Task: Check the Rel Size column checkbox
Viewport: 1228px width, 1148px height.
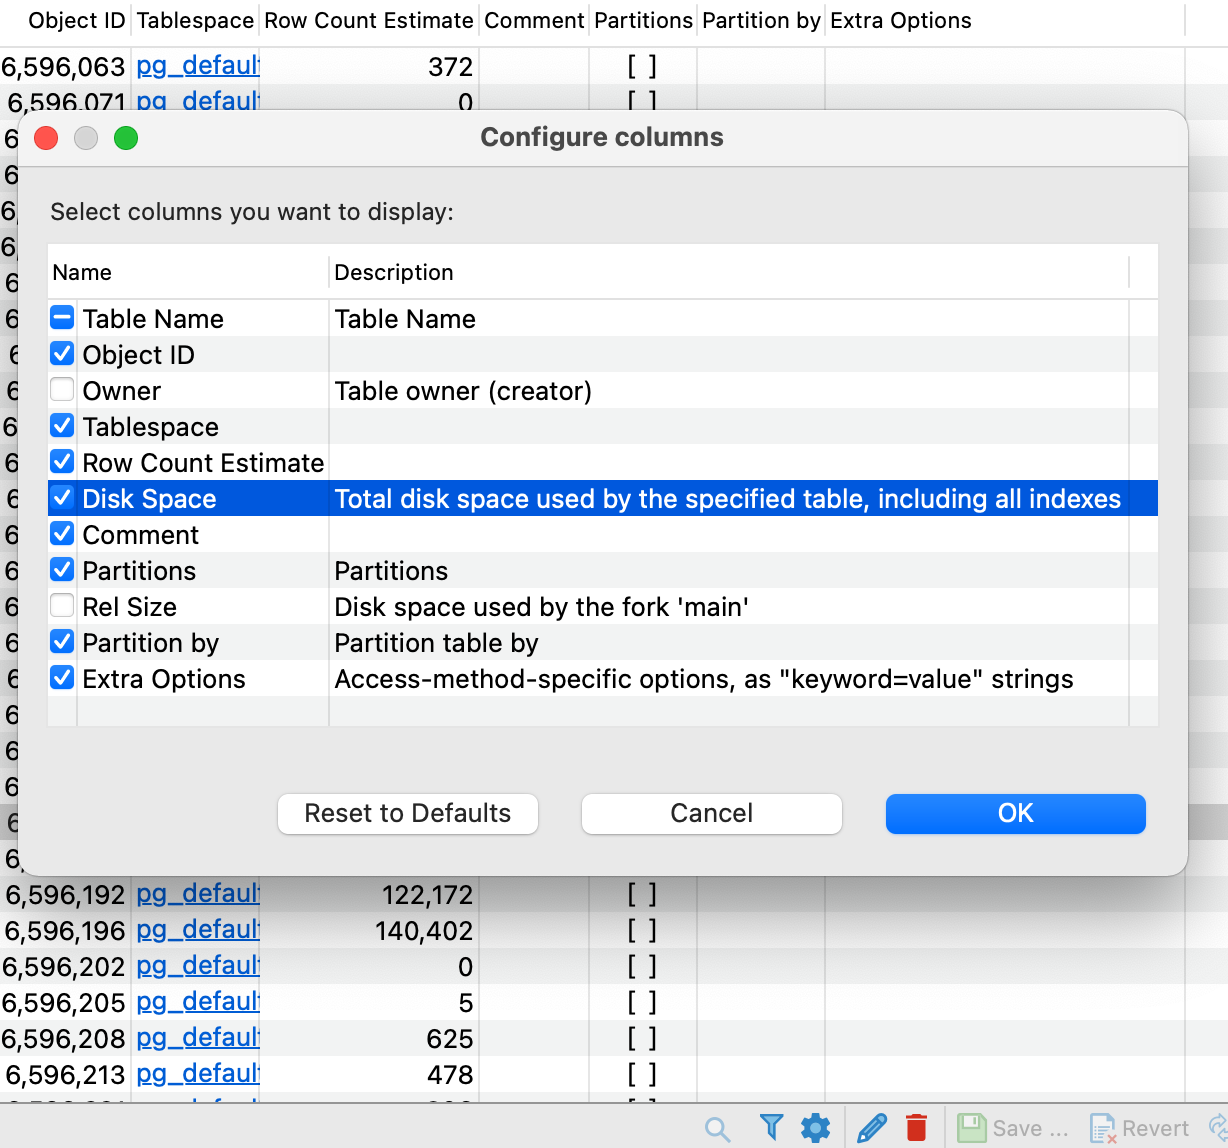Action: pyautogui.click(x=62, y=605)
